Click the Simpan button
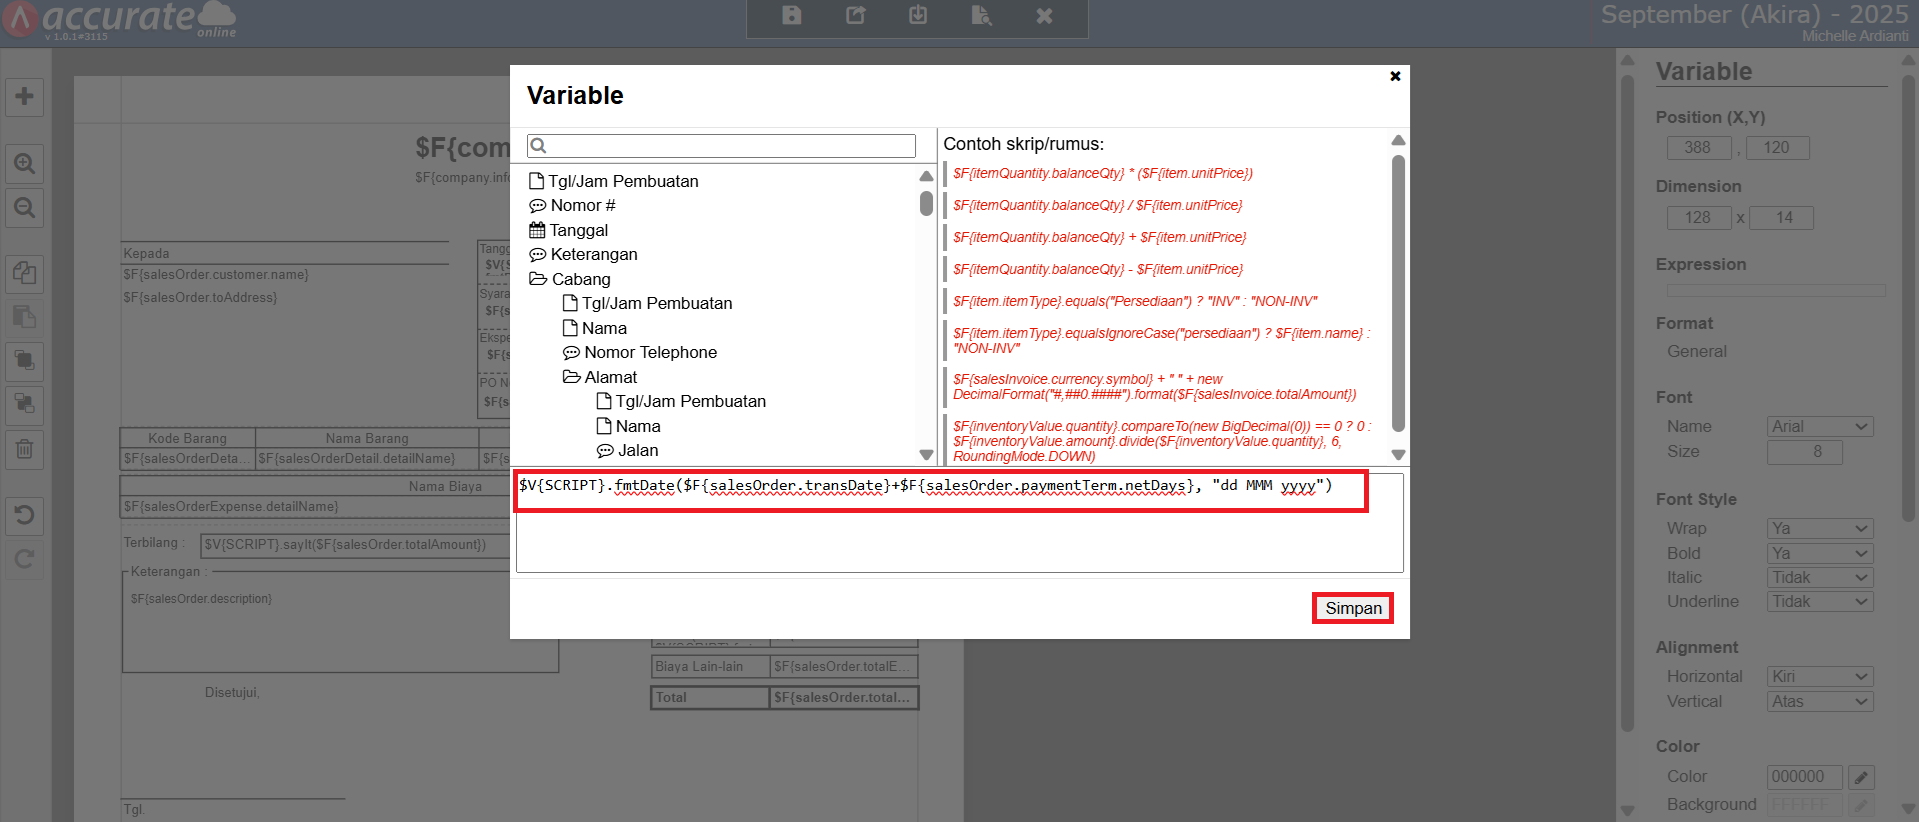Screen dimensions: 1919x822 (1352, 608)
